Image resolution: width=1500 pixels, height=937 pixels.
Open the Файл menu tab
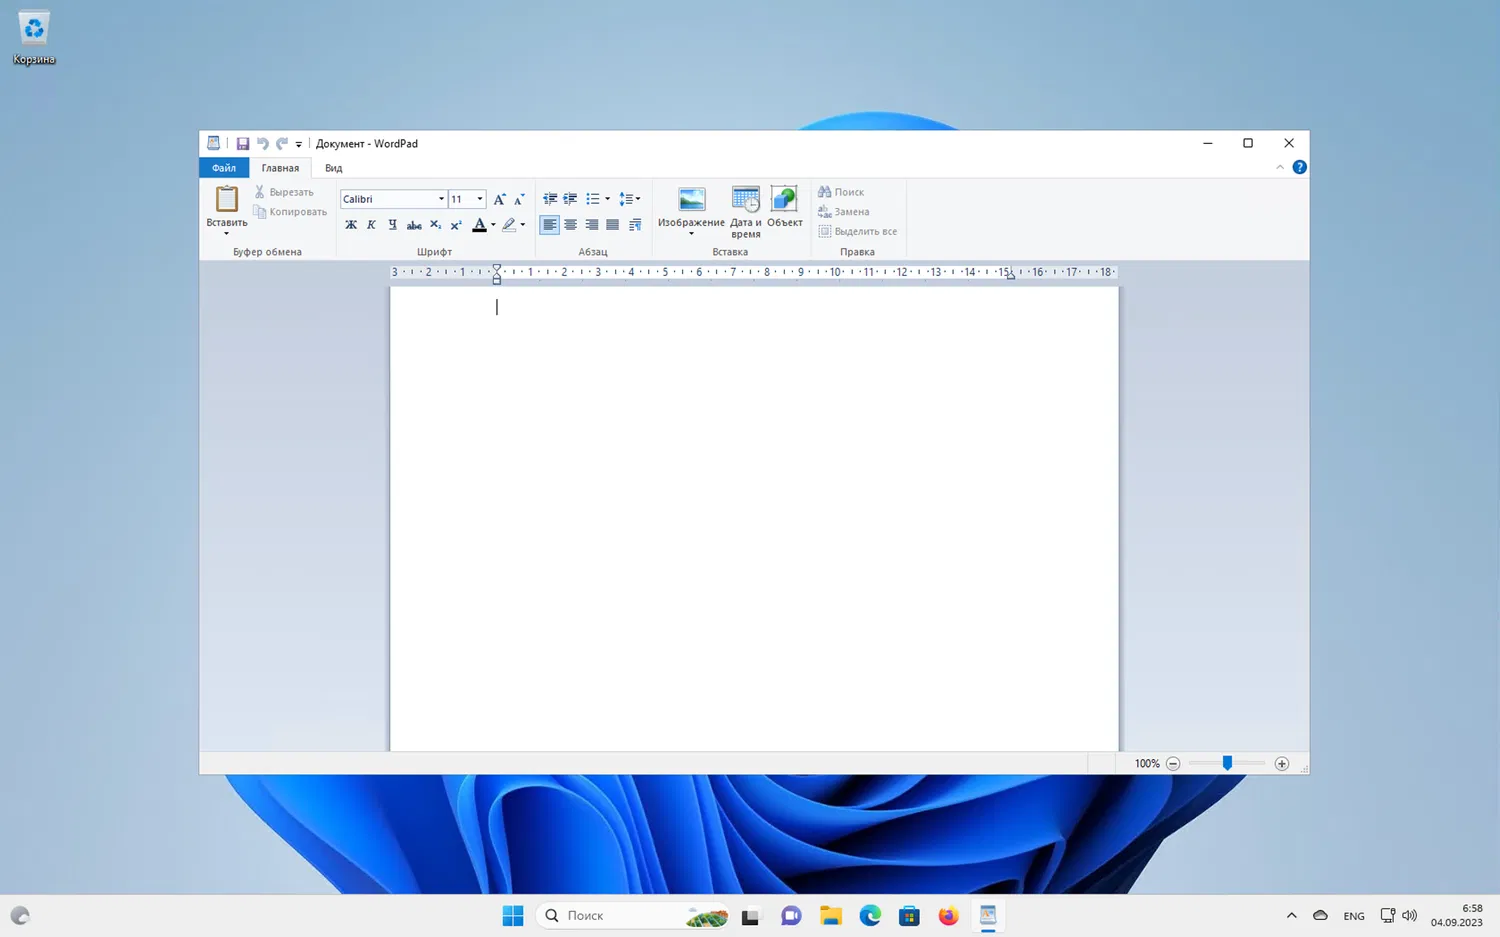(224, 168)
